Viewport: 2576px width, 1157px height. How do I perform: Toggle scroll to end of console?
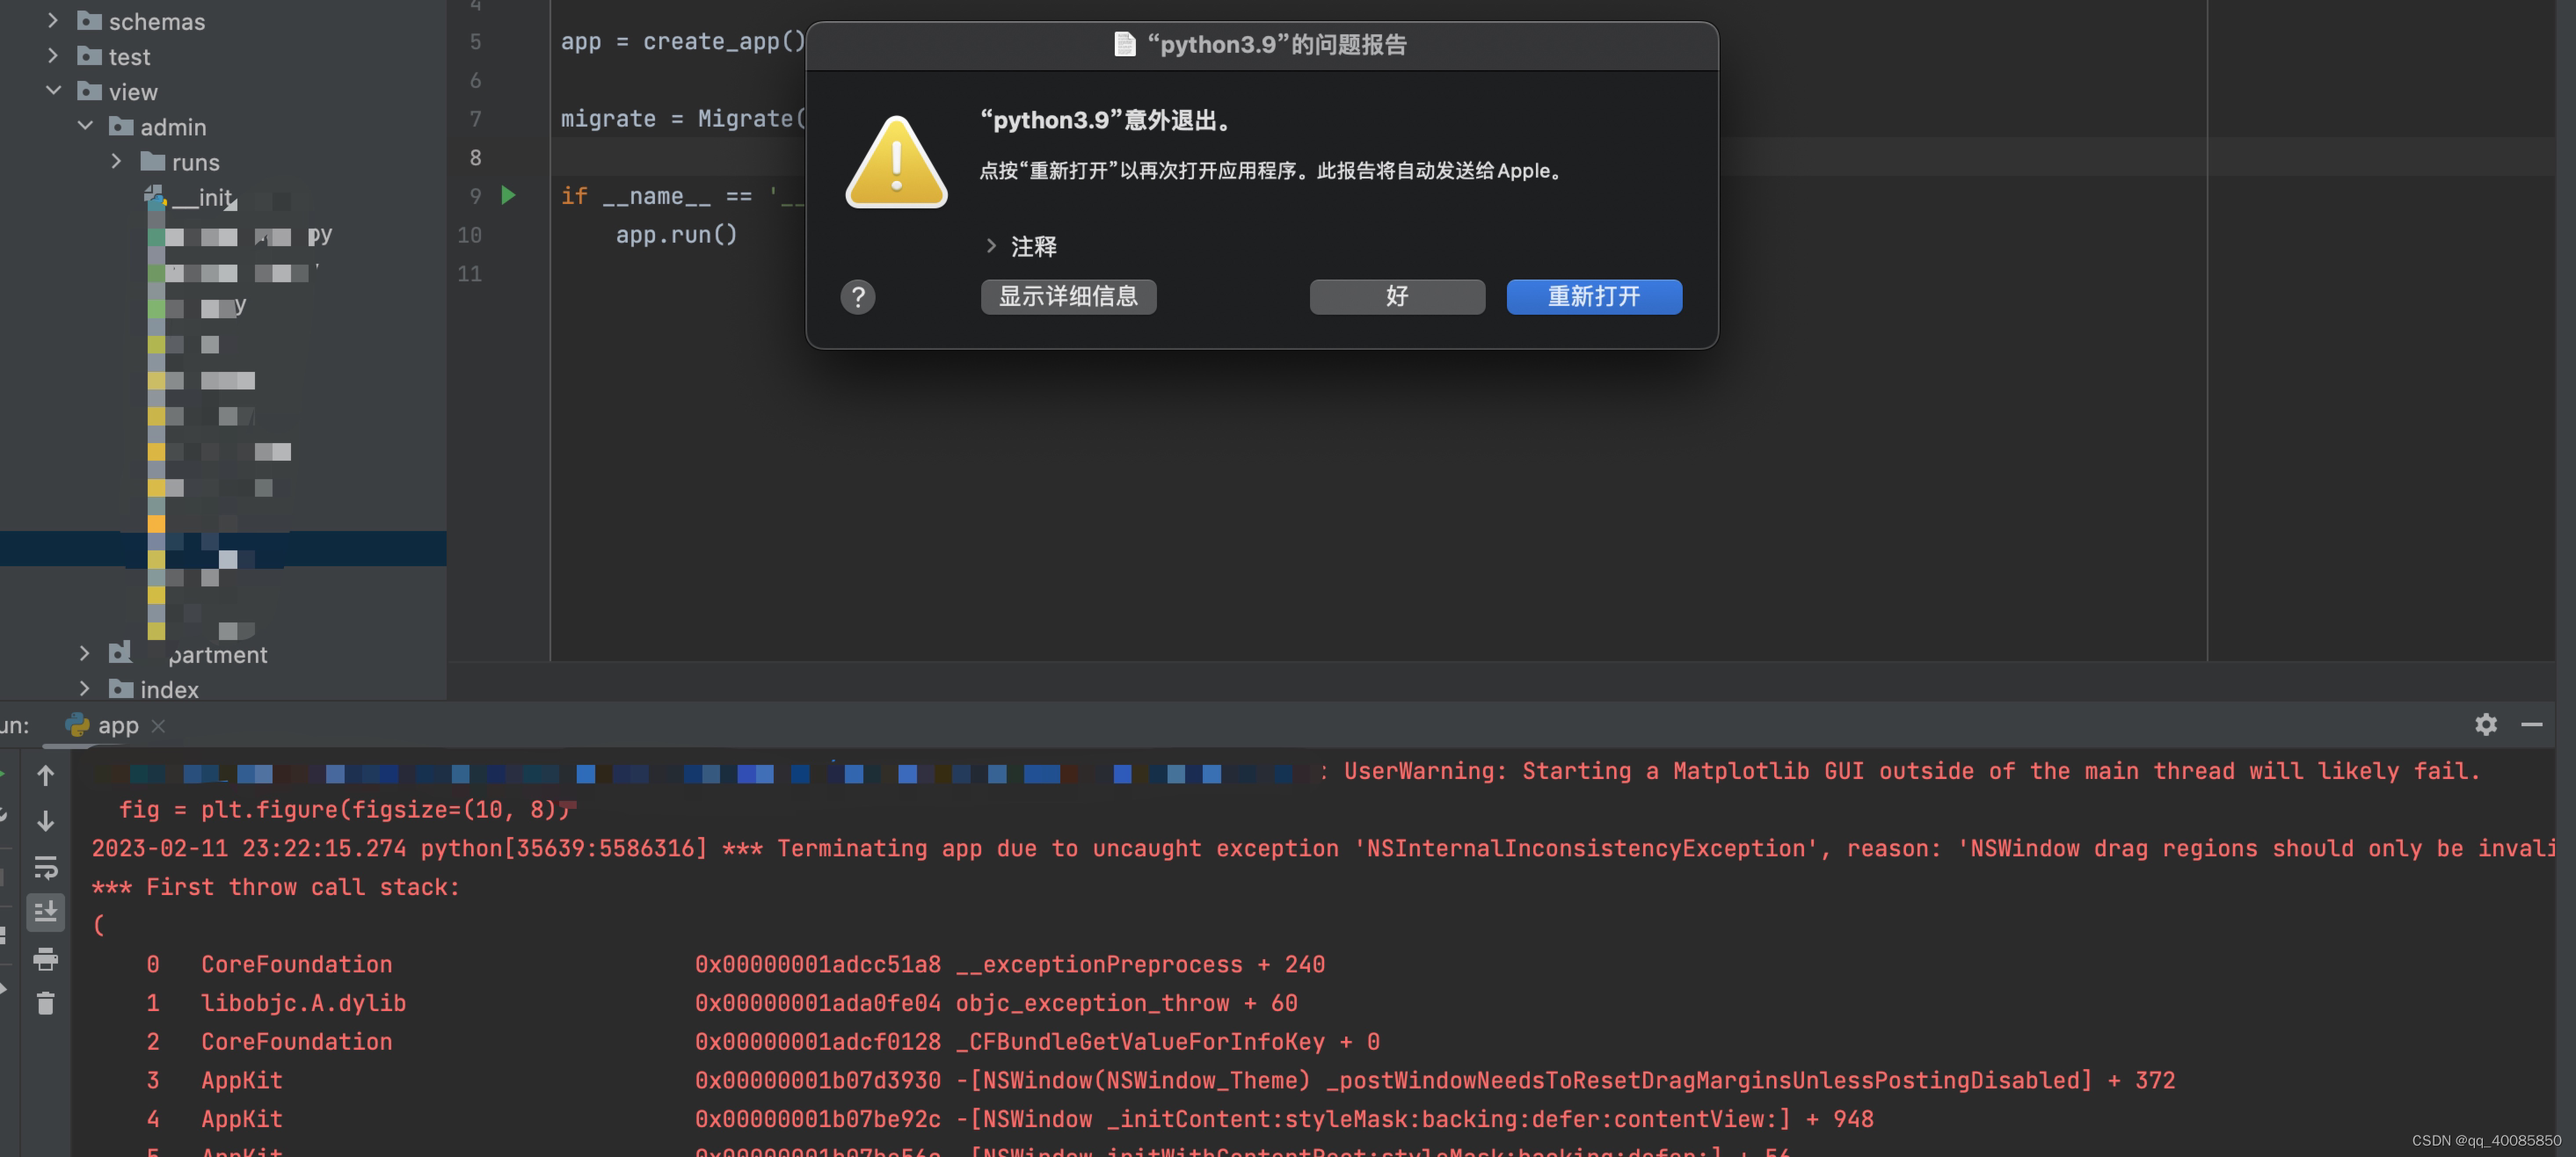(x=46, y=912)
